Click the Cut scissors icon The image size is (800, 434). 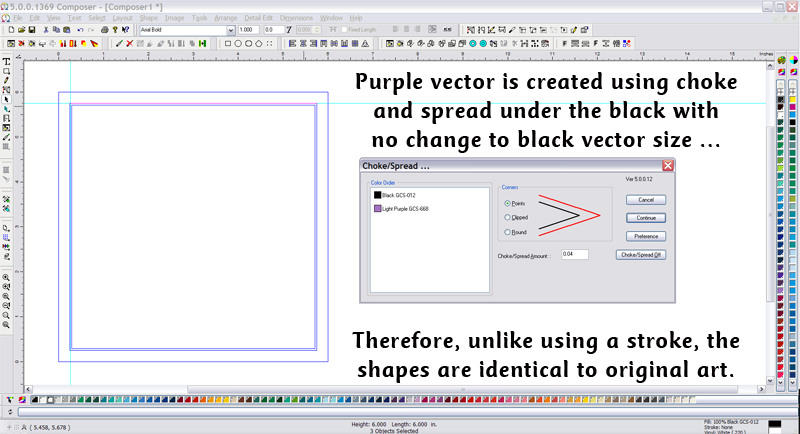(46, 30)
